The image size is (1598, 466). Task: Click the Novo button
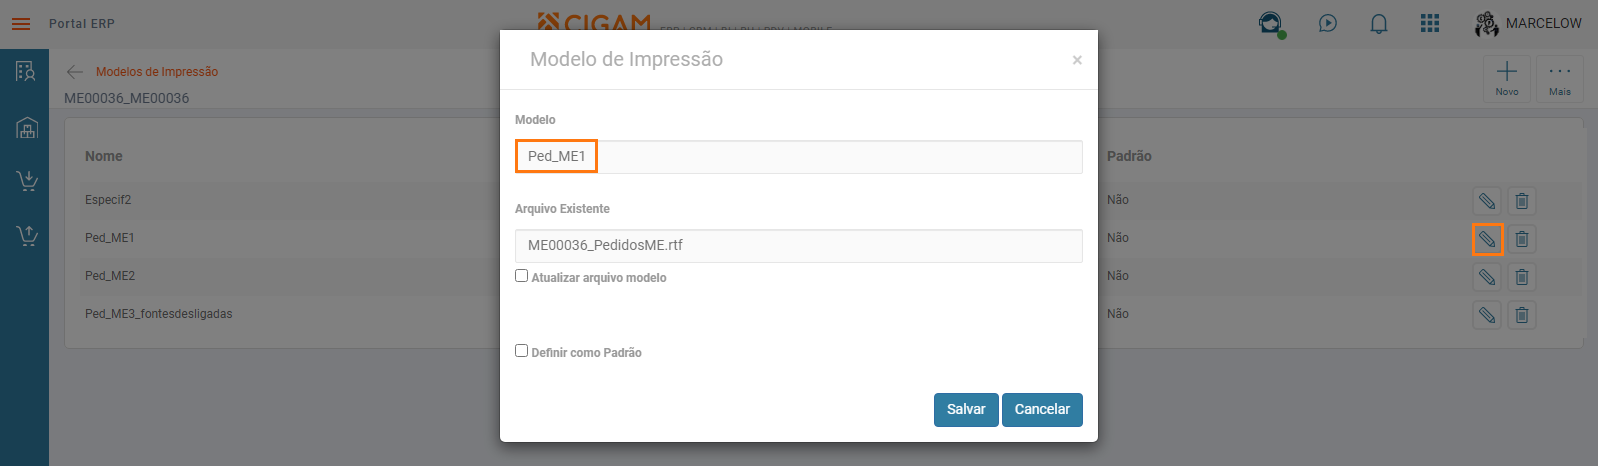(x=1507, y=78)
